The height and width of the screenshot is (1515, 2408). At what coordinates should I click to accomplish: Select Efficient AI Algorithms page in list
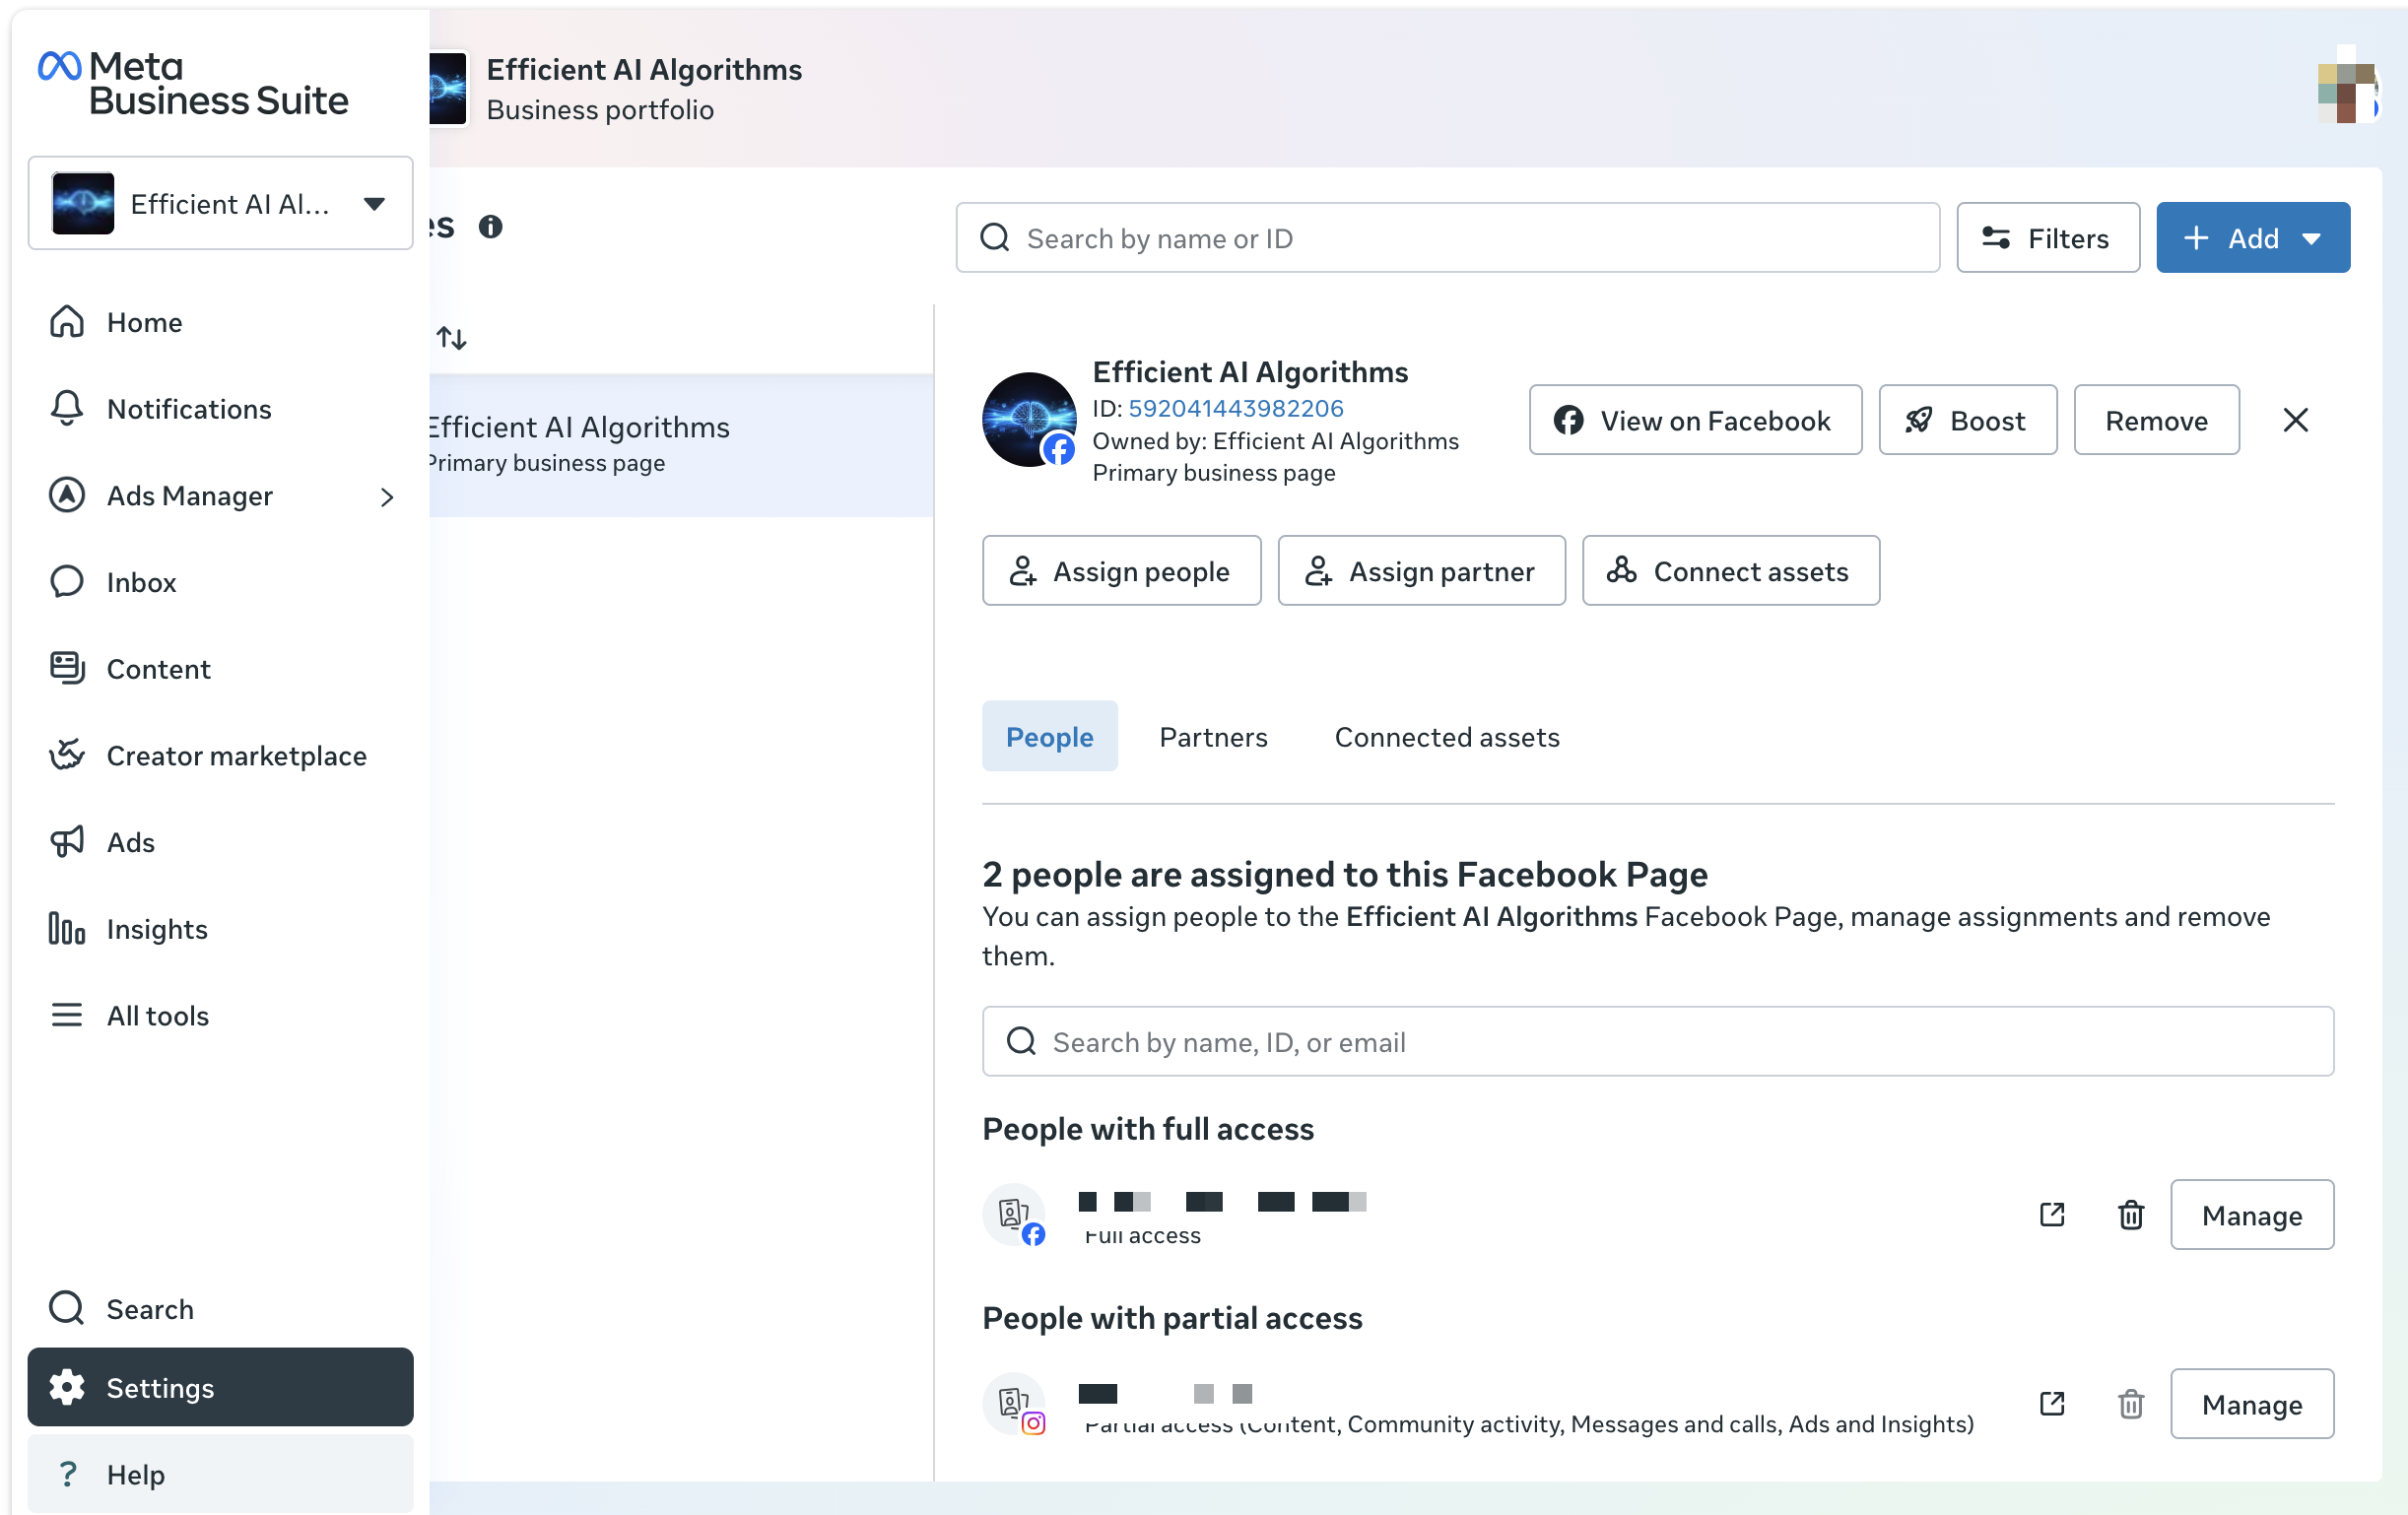[680, 444]
